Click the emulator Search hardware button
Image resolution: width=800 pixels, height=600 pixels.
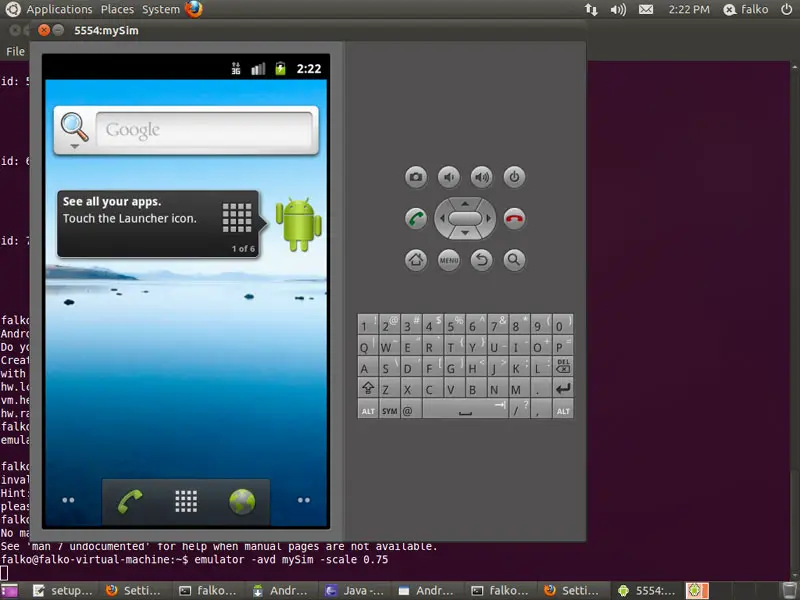(x=514, y=260)
